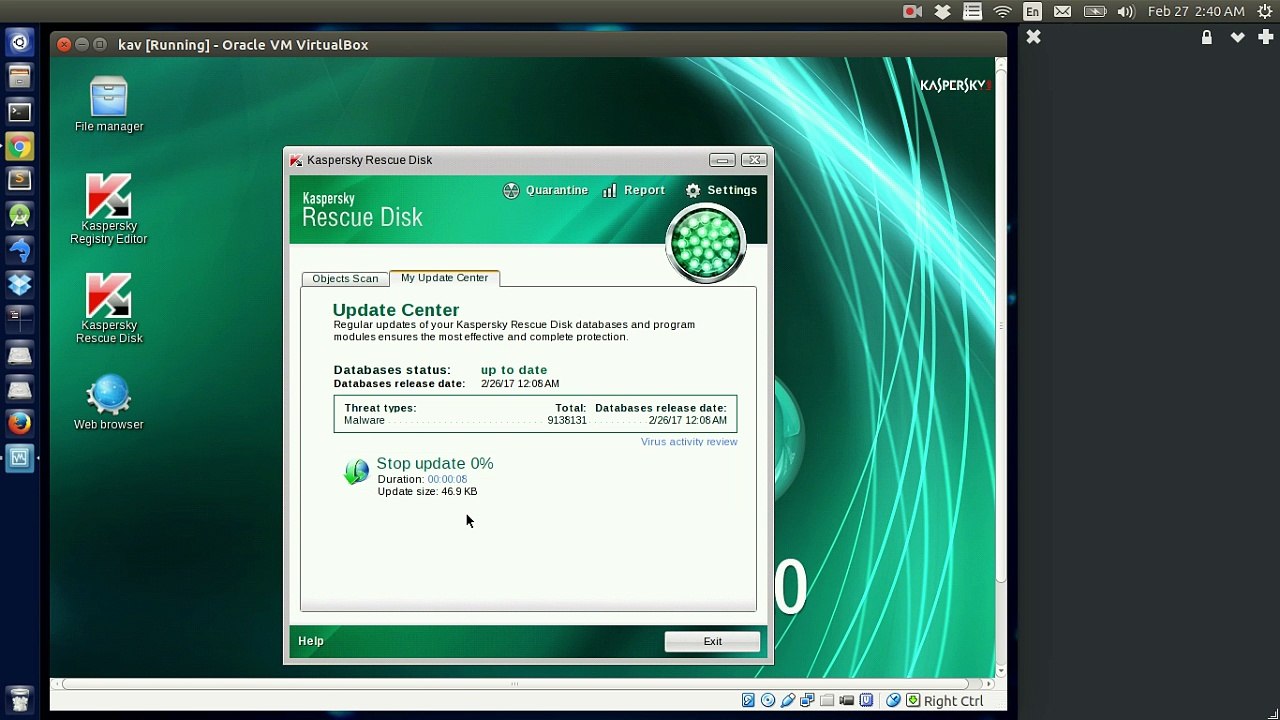This screenshot has width=1280, height=720.
Task: Open the battery indicator menu
Action: pyautogui.click(x=1095, y=12)
